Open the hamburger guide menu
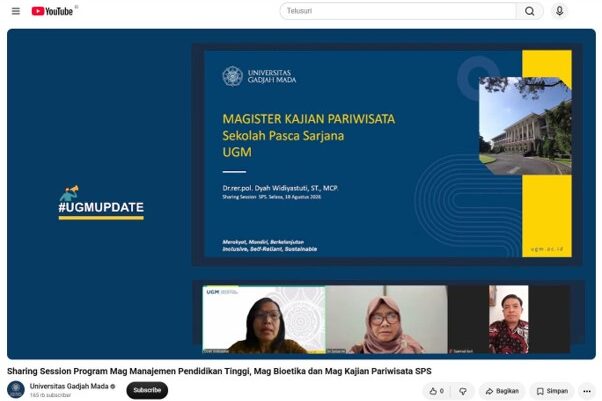Image resolution: width=602 pixels, height=401 pixels. [16, 11]
